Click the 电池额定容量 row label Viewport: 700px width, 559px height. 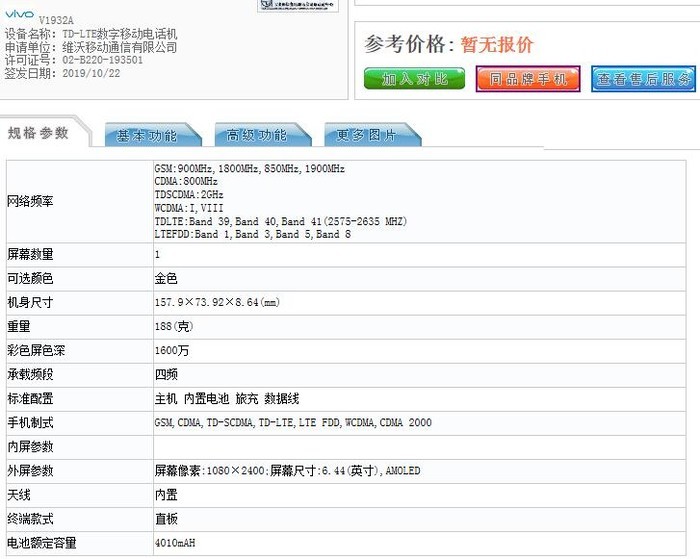[x=42, y=543]
